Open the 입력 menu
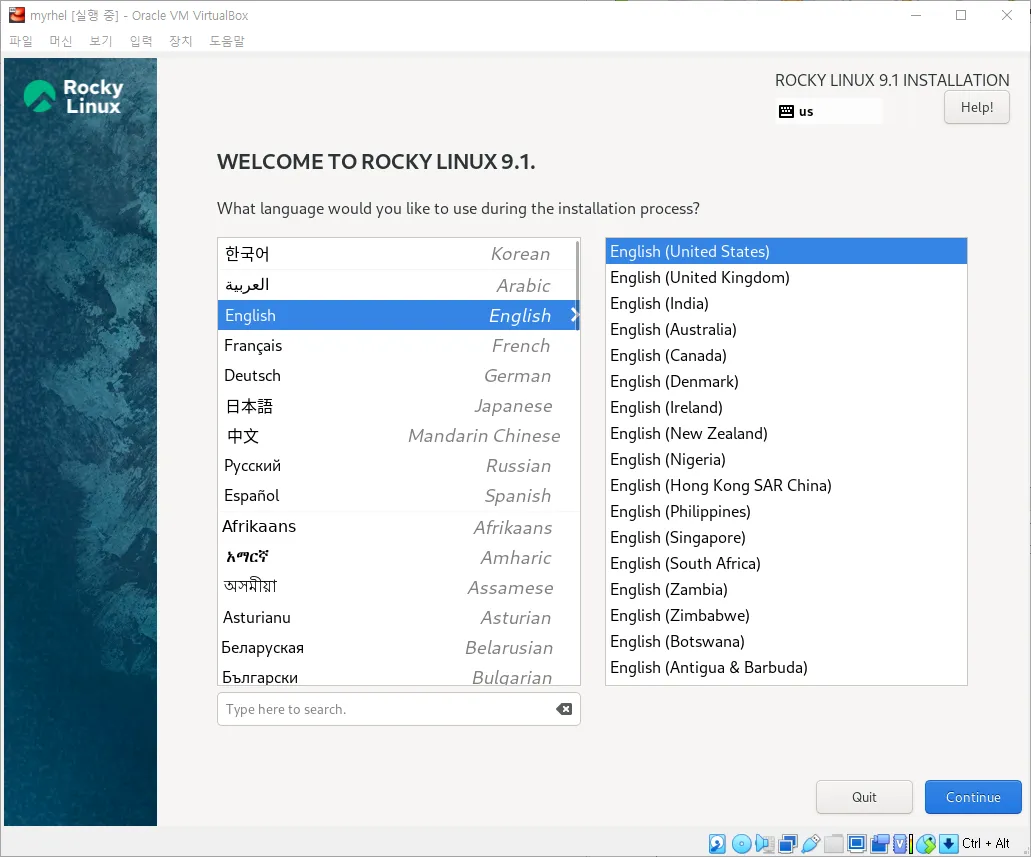1031x857 pixels. pos(141,41)
